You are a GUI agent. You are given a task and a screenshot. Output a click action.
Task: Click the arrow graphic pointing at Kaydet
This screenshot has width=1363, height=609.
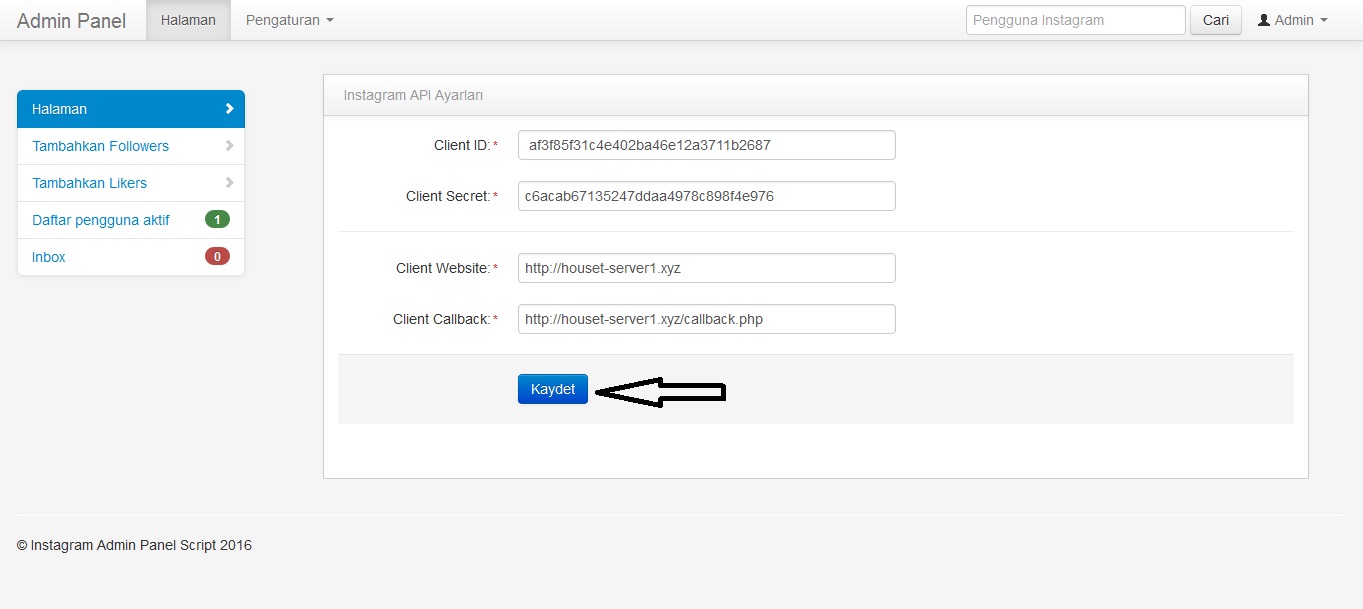tap(660, 391)
